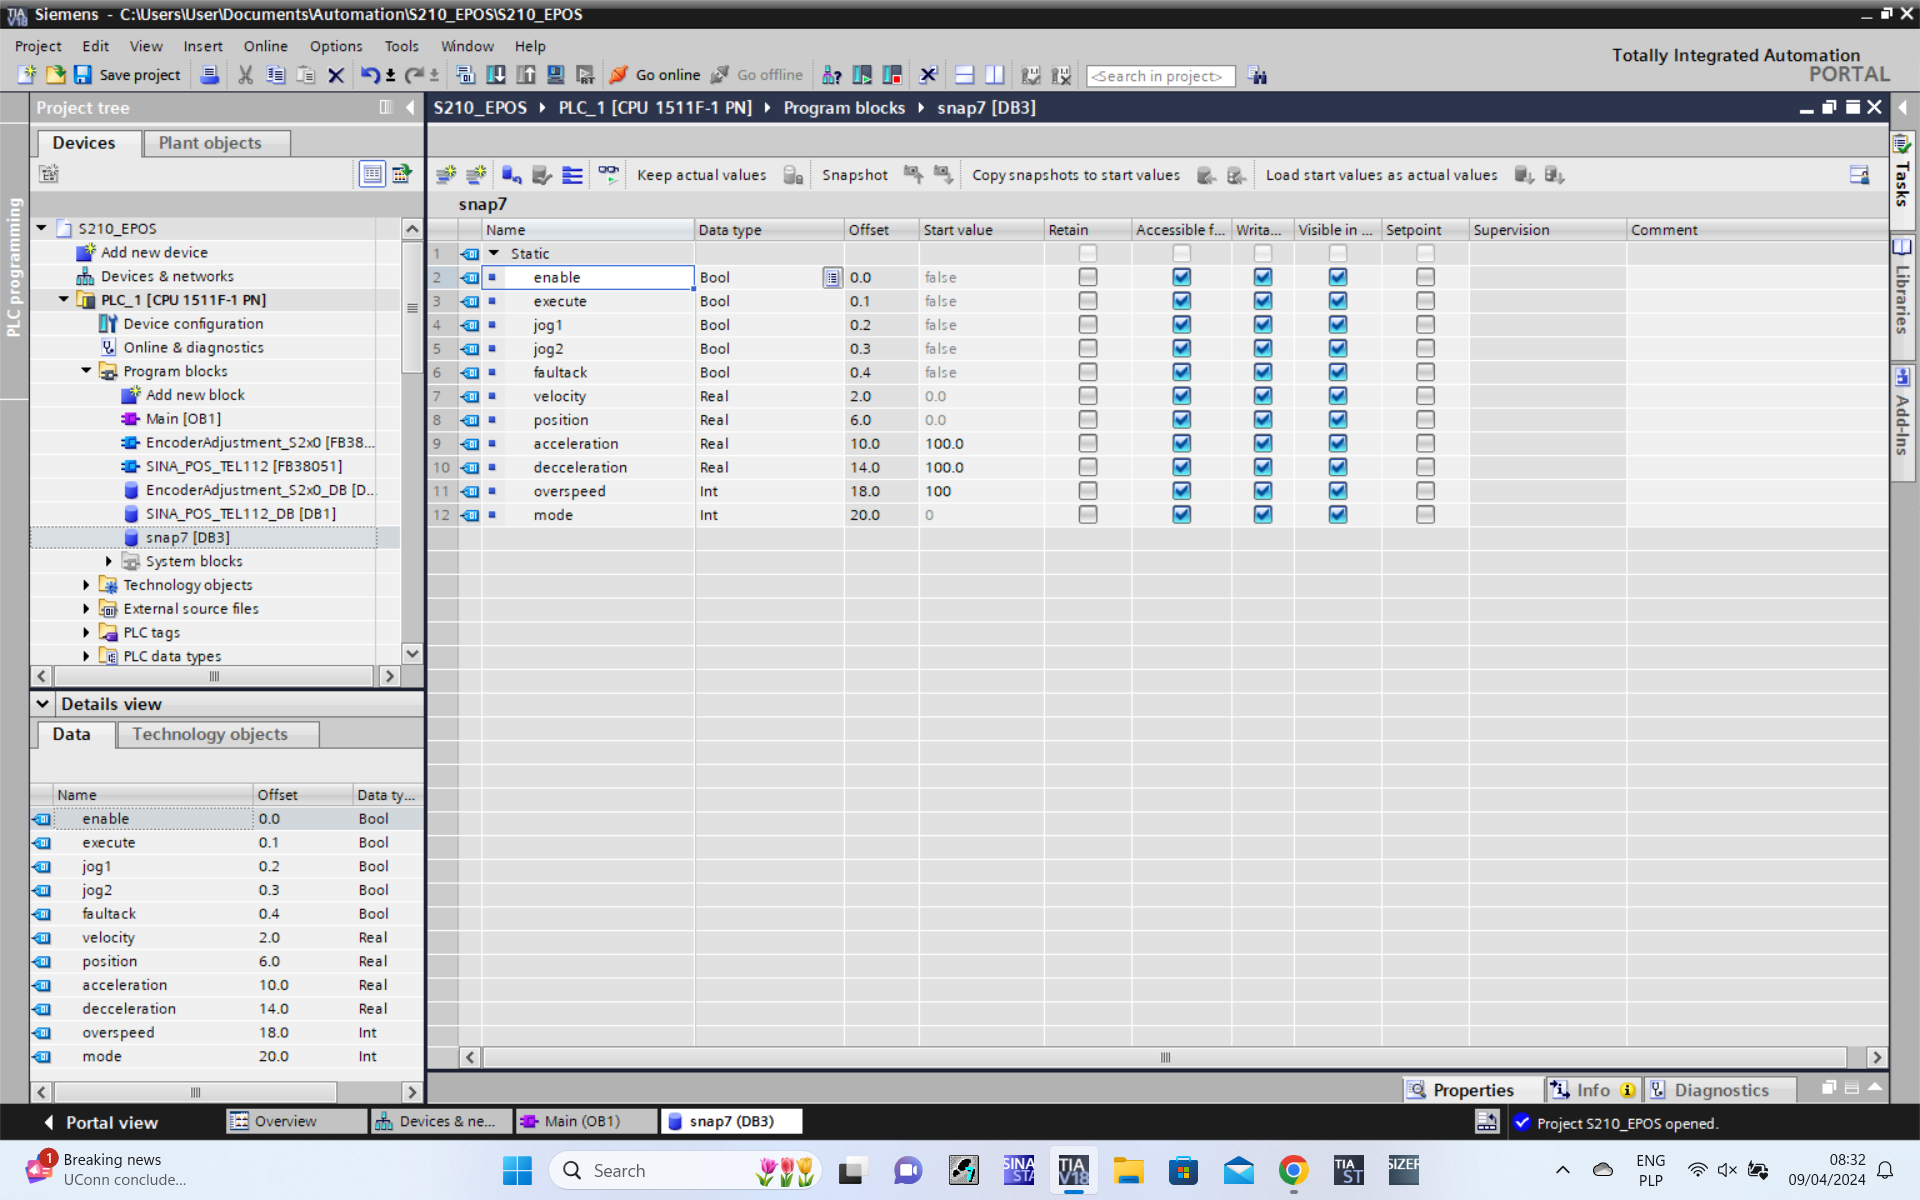Click the editor's horizontal scrollbar thumb
1920x1200 pixels.
(1164, 1057)
